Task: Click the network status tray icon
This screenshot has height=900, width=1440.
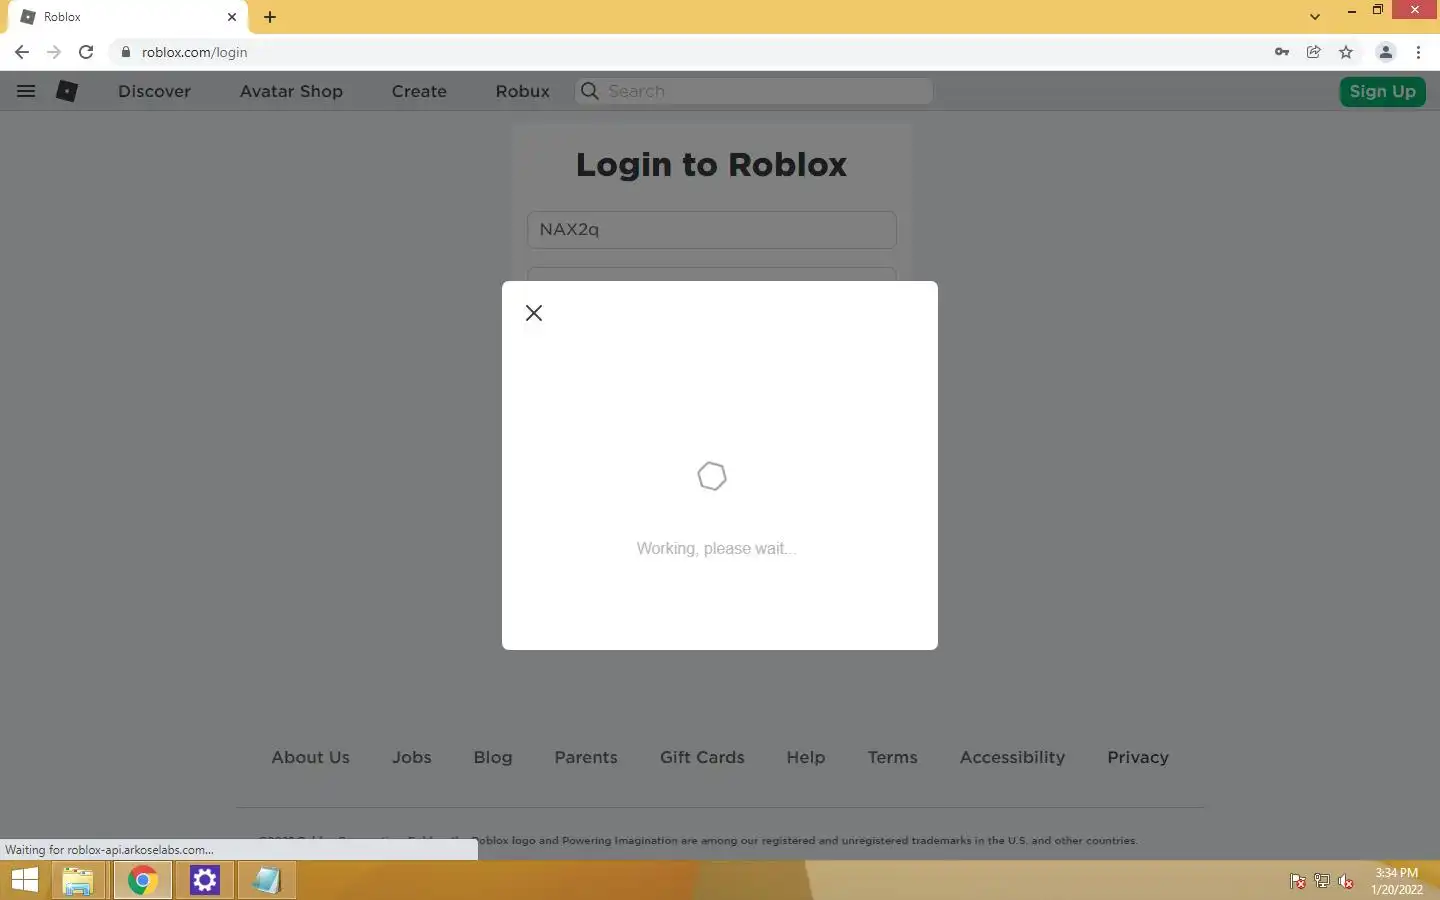Action: pyautogui.click(x=1322, y=881)
